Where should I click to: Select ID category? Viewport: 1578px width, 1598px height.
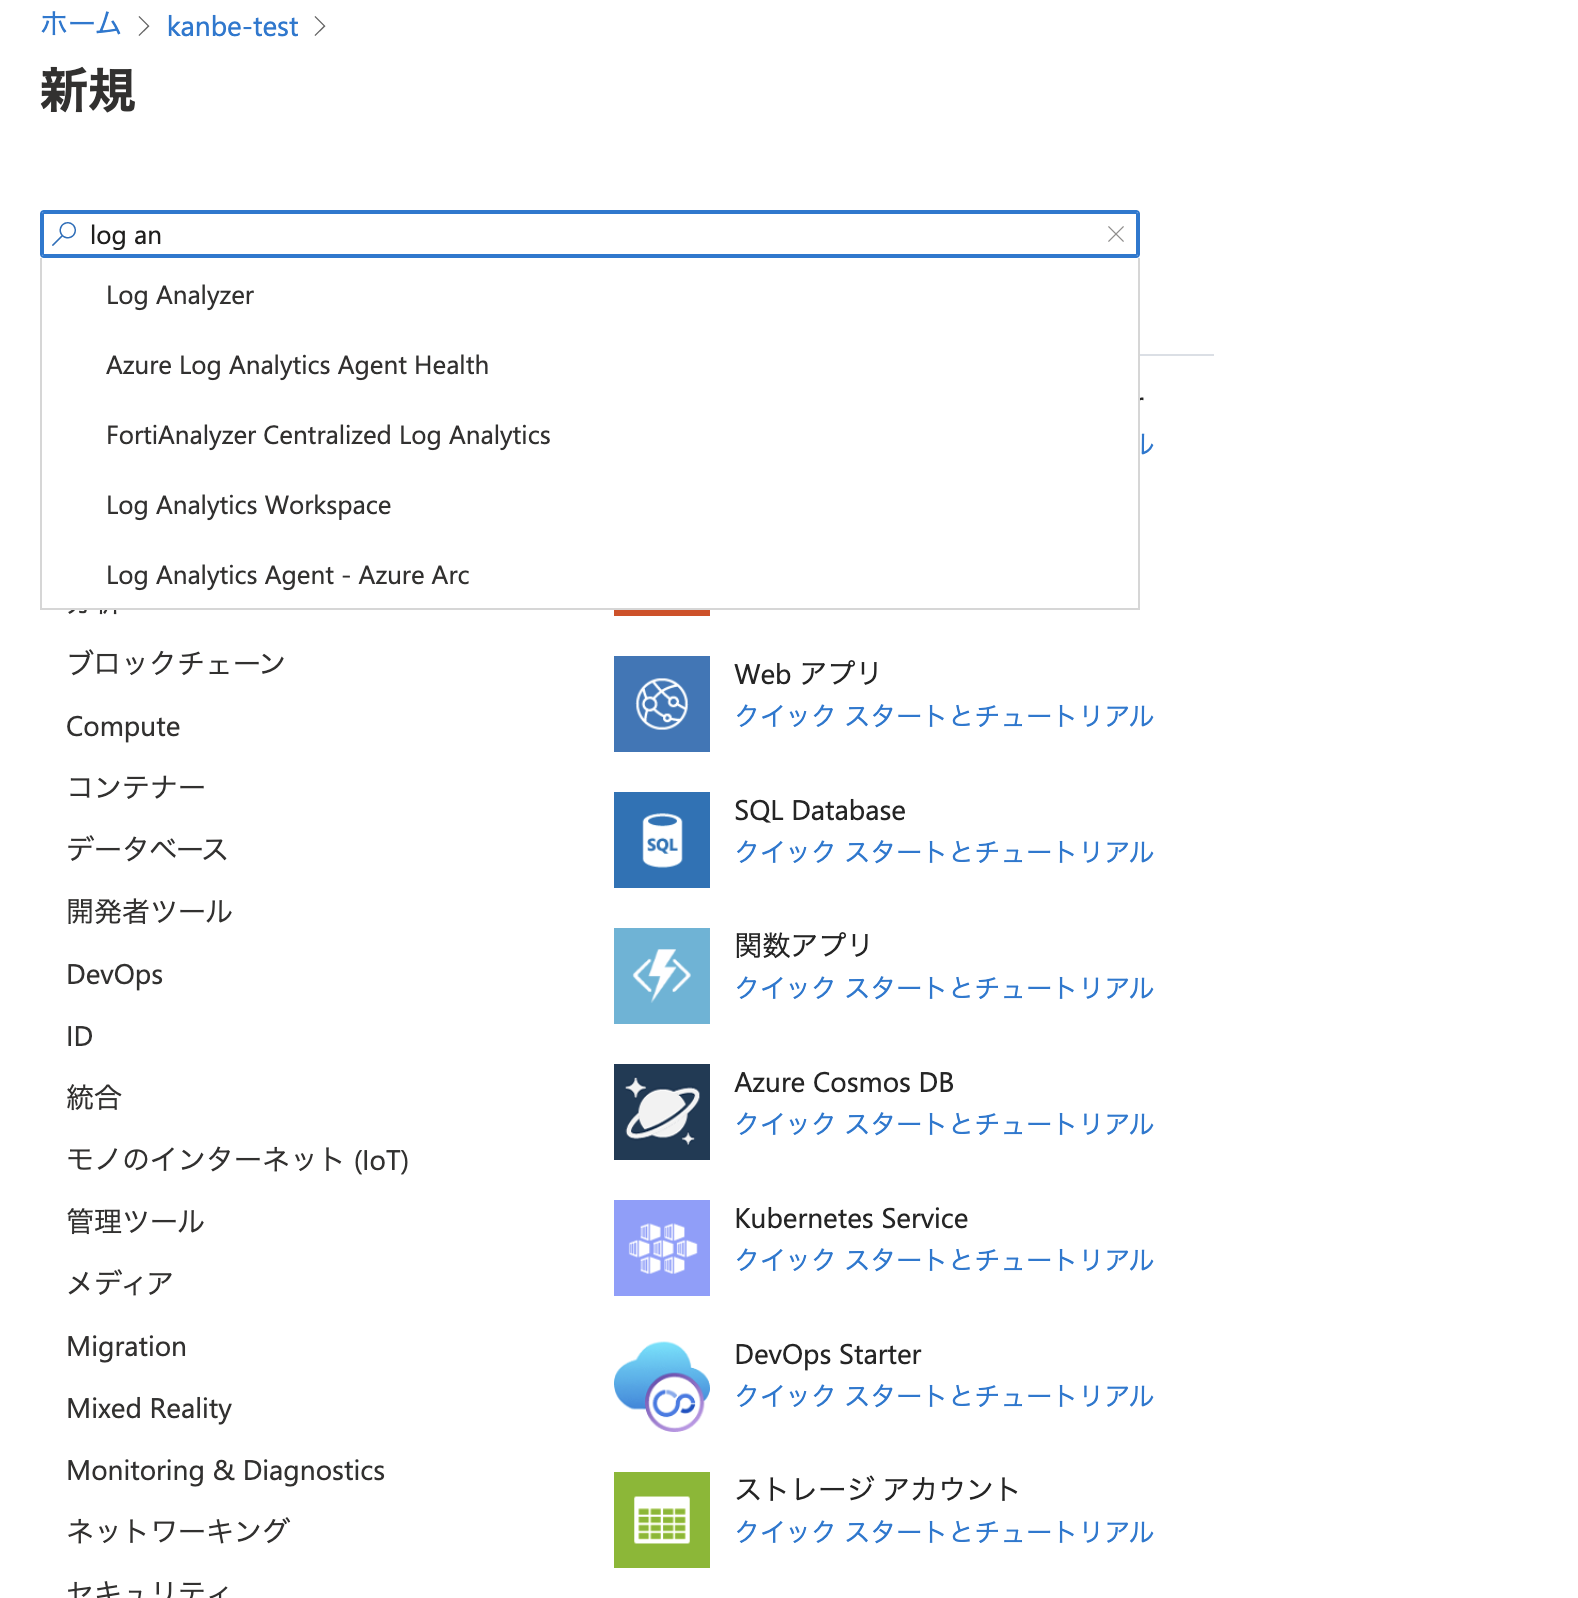pyautogui.click(x=80, y=1036)
